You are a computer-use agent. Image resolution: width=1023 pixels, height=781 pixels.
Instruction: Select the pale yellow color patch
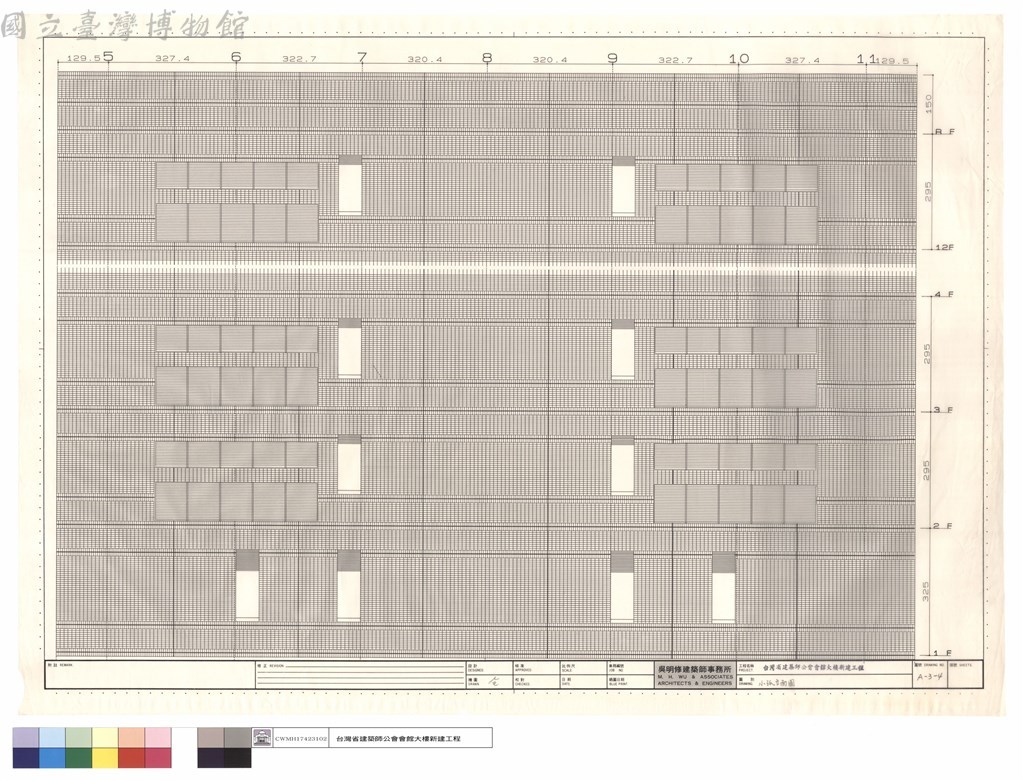pos(105,738)
